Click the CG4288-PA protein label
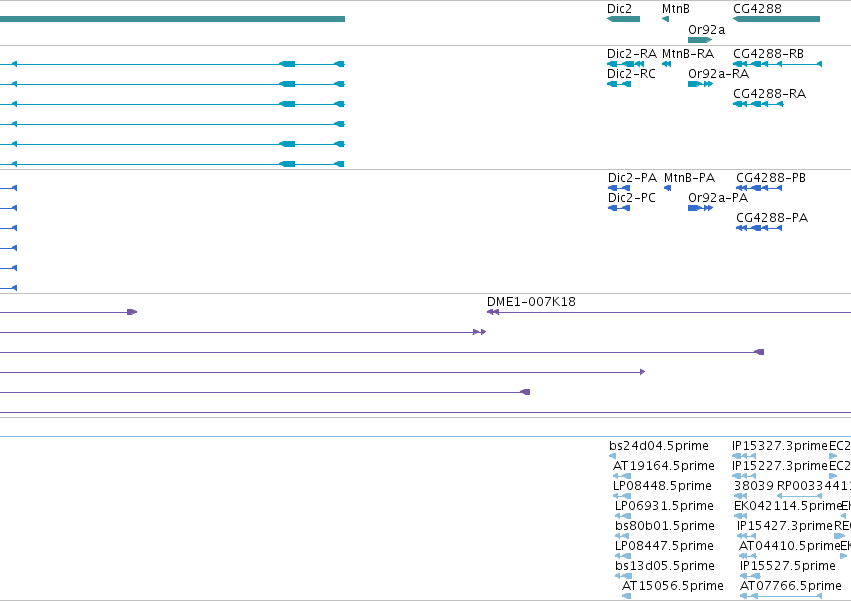Viewport: 851px width, 601px height. 772,218
